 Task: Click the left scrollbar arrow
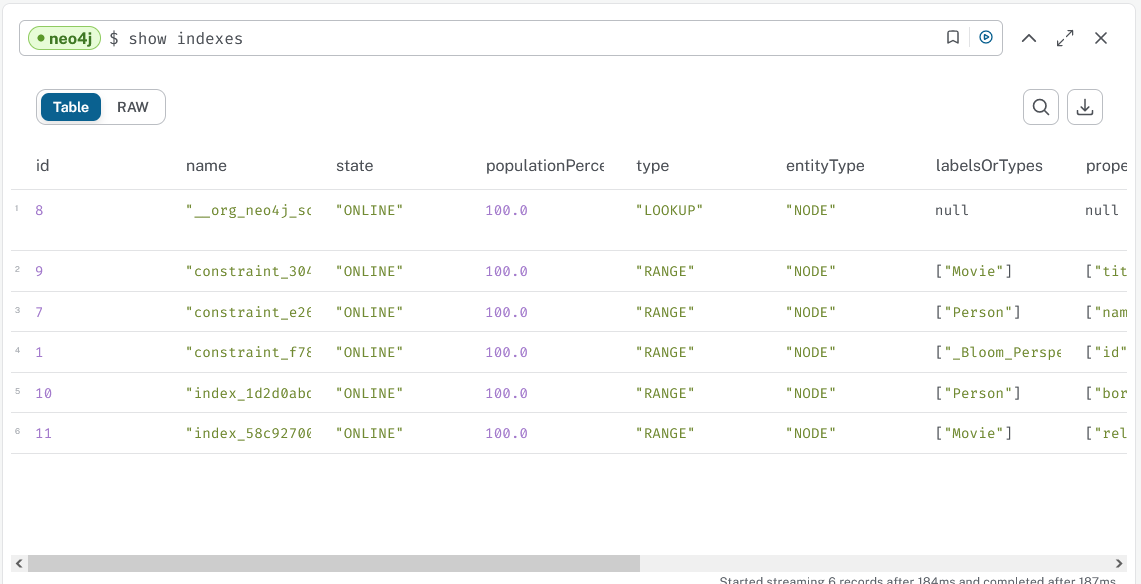(x=19, y=564)
